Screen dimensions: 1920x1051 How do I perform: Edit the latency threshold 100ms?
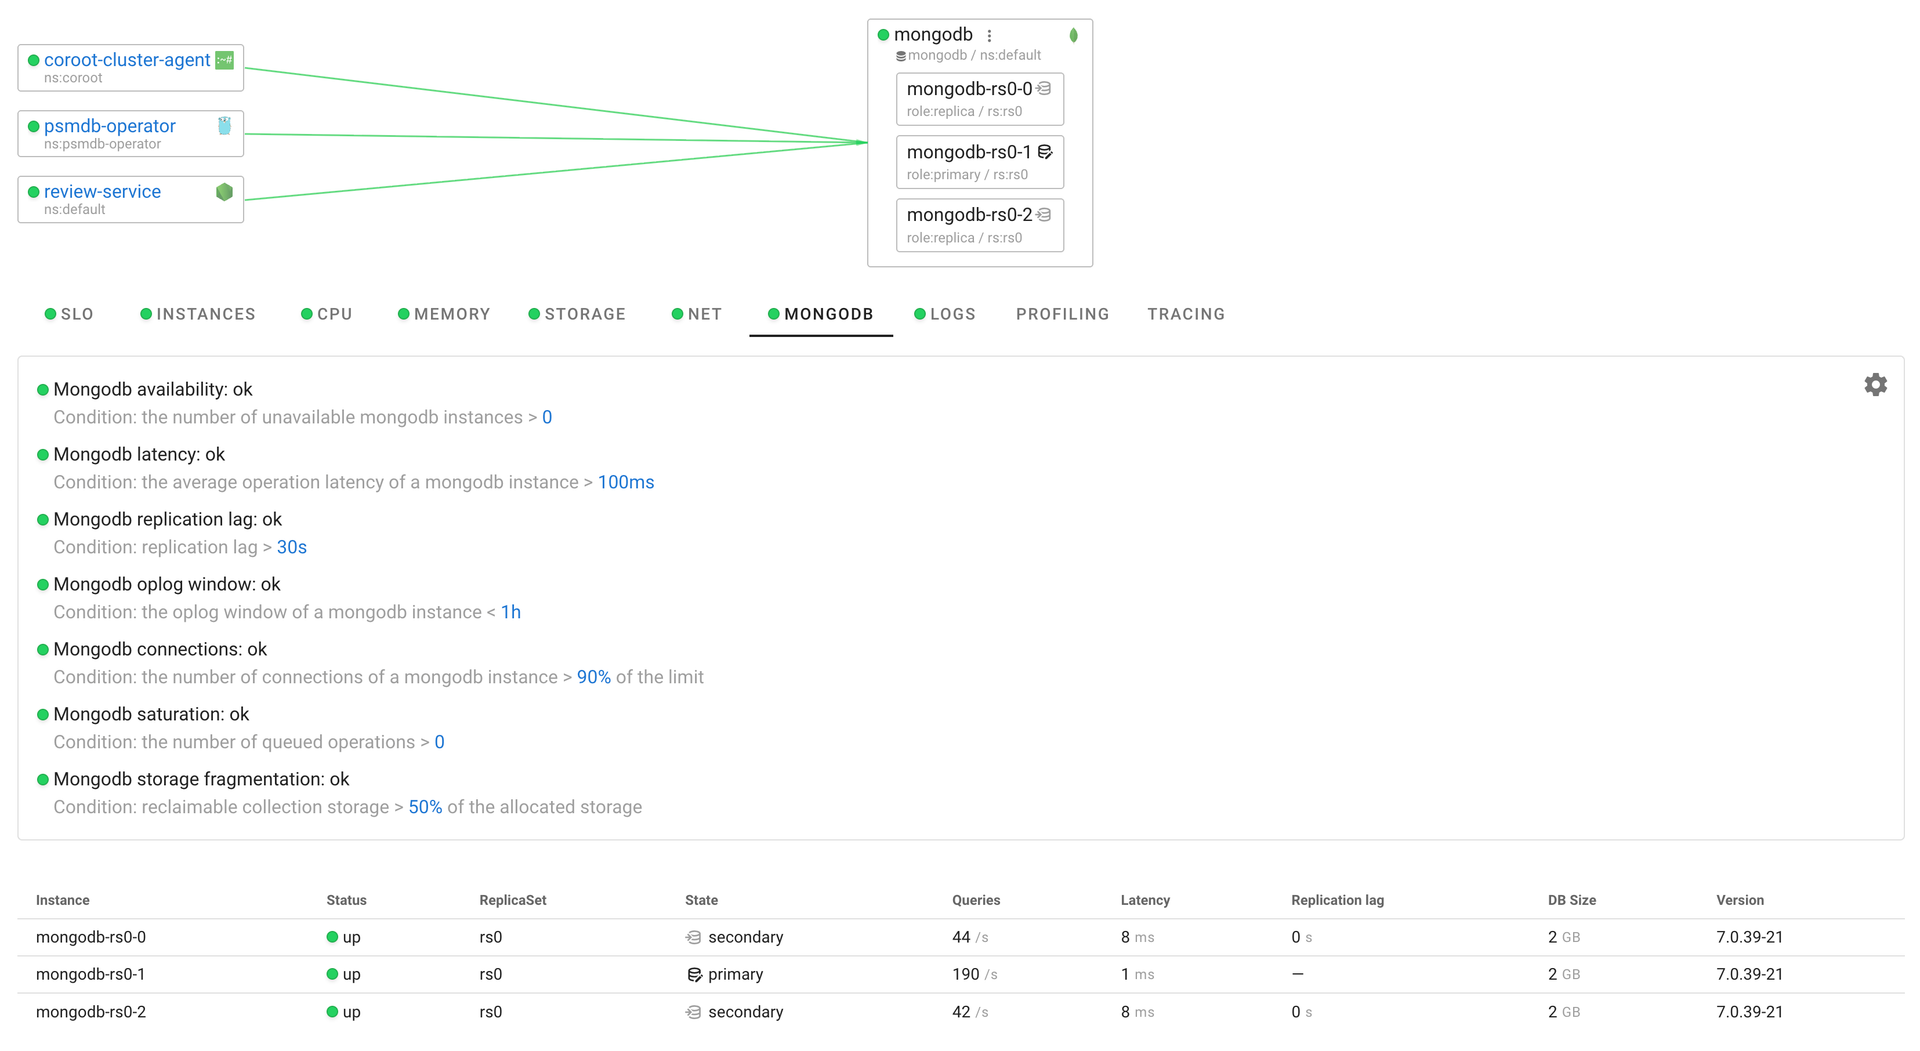tap(626, 483)
